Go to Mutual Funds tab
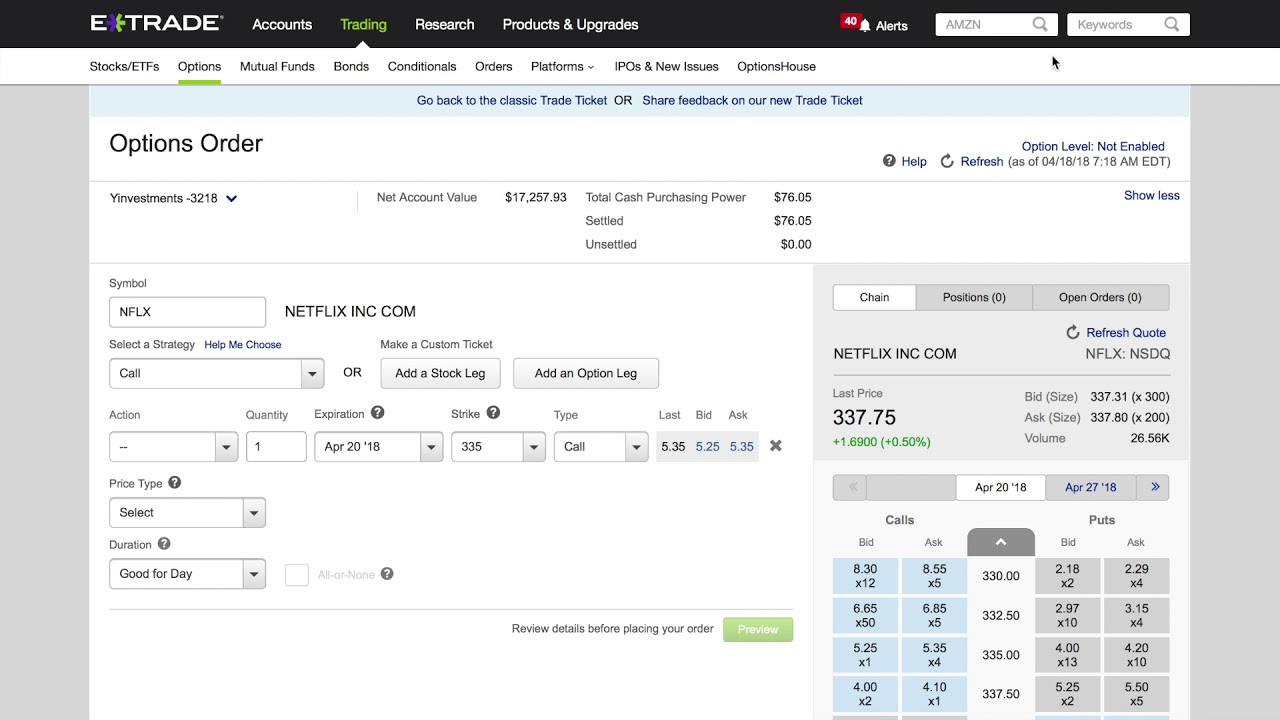The height and width of the screenshot is (720, 1280). tap(277, 66)
